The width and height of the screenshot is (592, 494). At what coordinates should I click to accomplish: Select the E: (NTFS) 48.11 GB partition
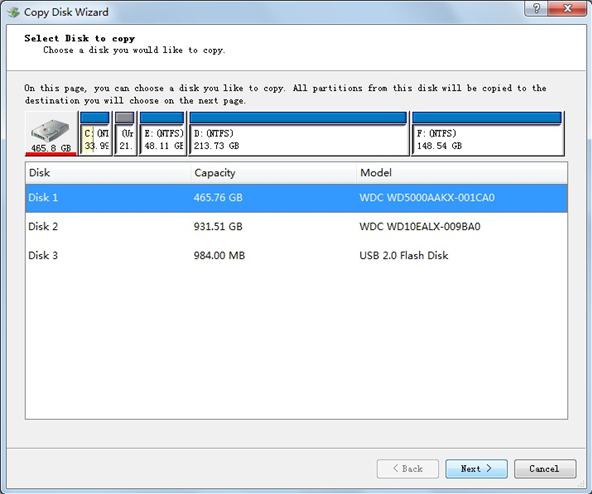pyautogui.click(x=162, y=133)
